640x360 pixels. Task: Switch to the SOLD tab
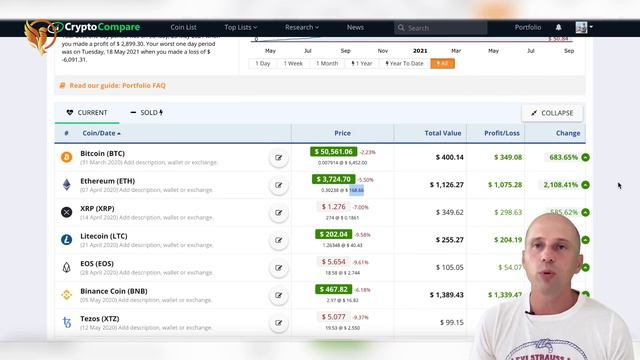point(147,113)
